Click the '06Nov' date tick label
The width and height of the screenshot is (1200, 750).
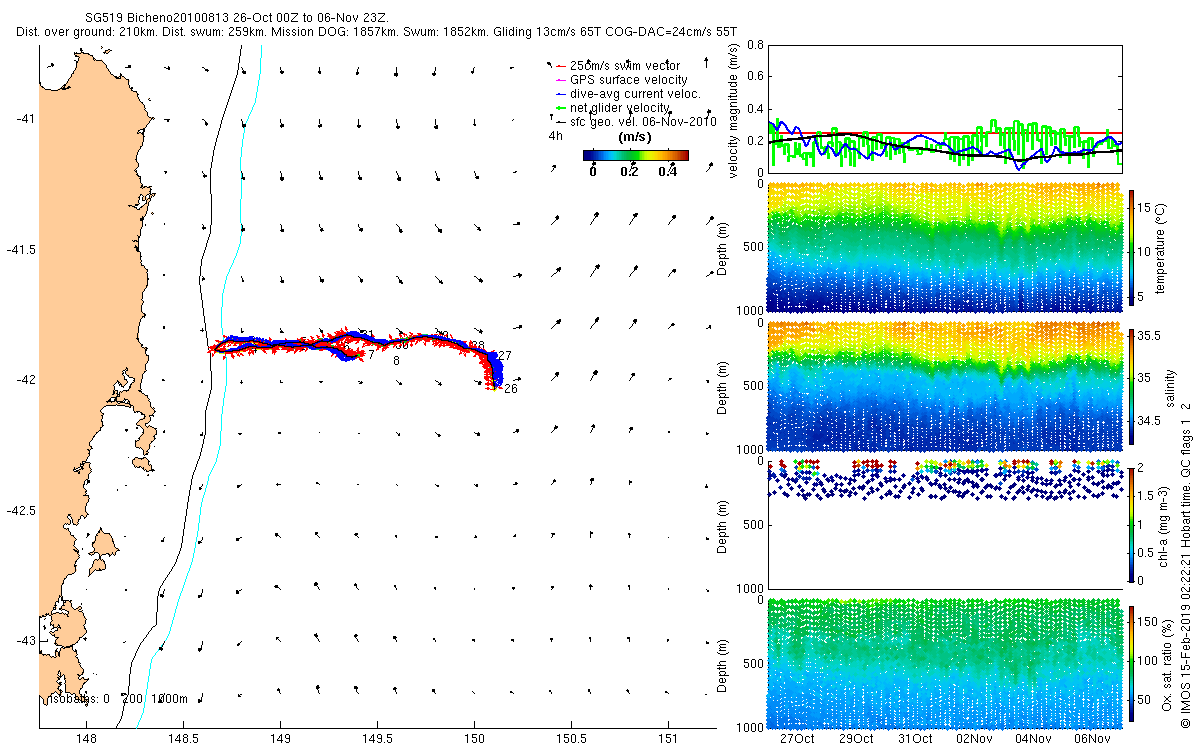click(1092, 739)
